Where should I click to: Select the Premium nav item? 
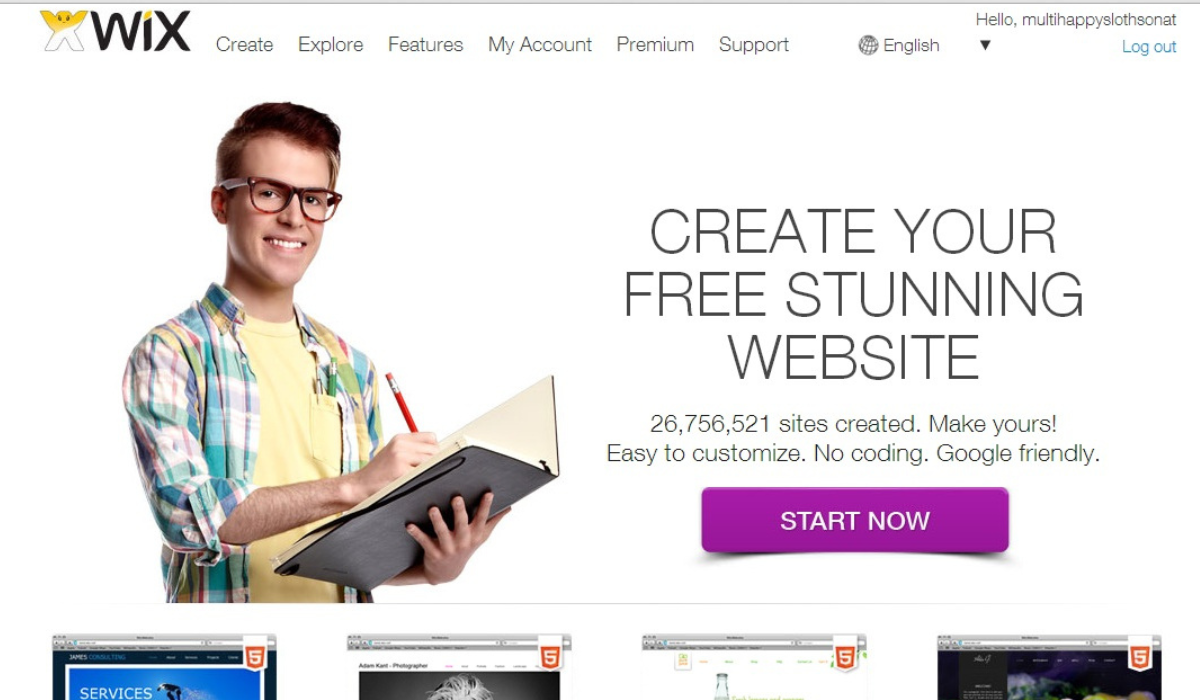[655, 45]
